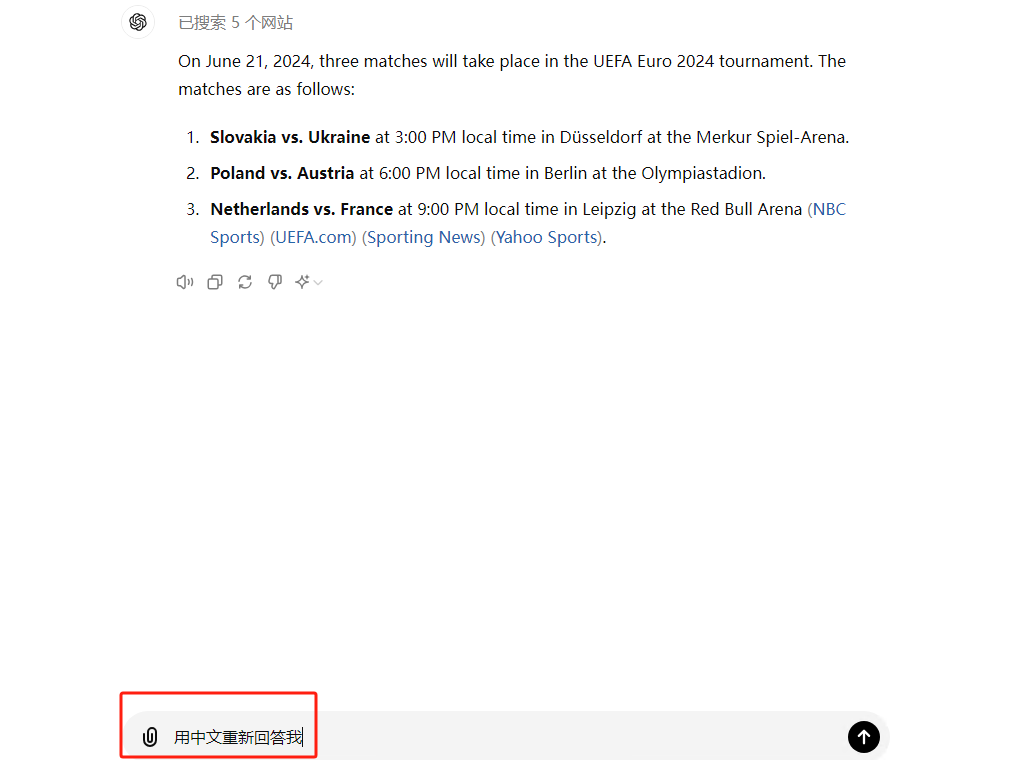1028x760 pixels.
Task: Follow the Sporting News citation link
Action: (426, 237)
